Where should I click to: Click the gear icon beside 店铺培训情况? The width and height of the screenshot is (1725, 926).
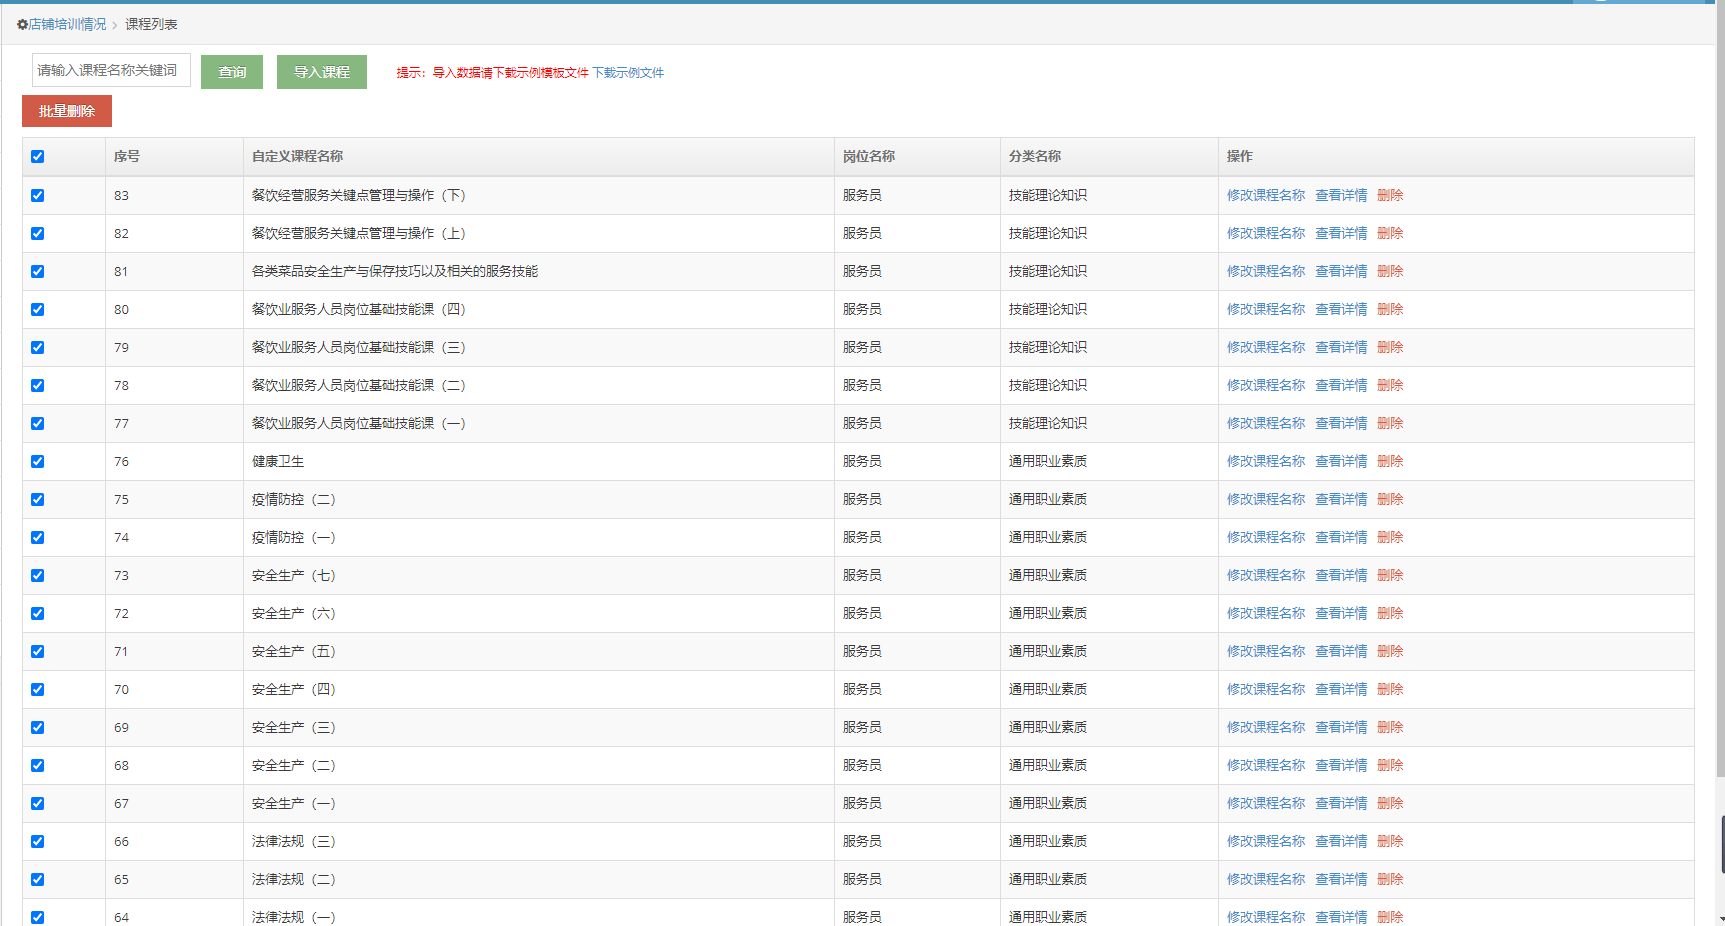22,25
